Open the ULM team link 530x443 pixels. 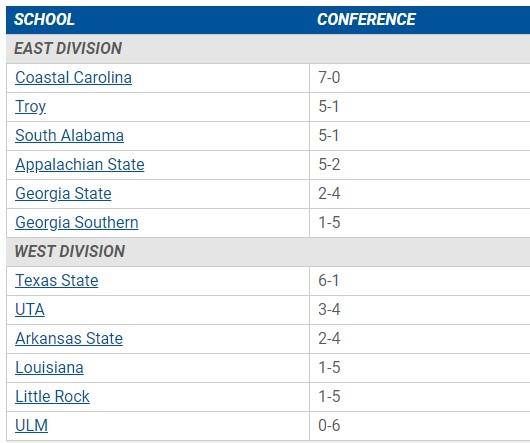[31, 426]
